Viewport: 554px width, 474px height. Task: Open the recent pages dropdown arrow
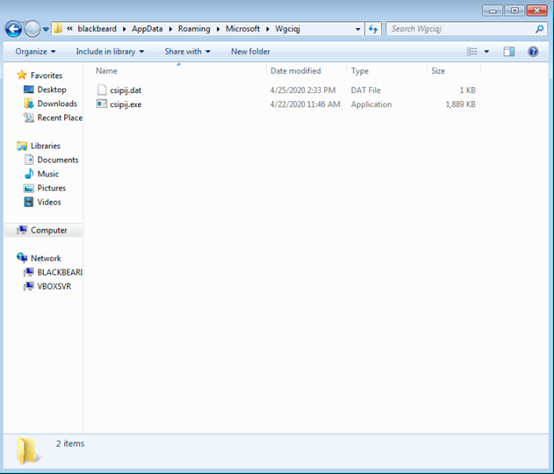[x=46, y=29]
